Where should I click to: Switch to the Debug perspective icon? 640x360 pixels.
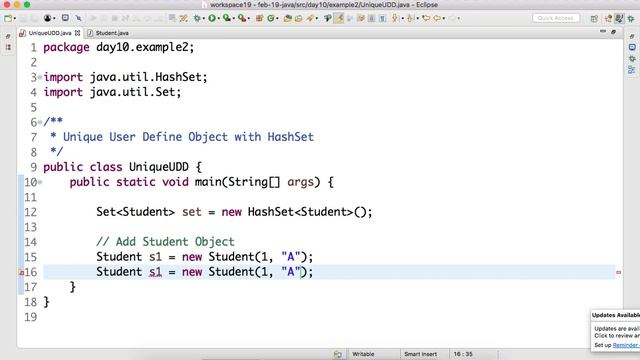click(631, 18)
